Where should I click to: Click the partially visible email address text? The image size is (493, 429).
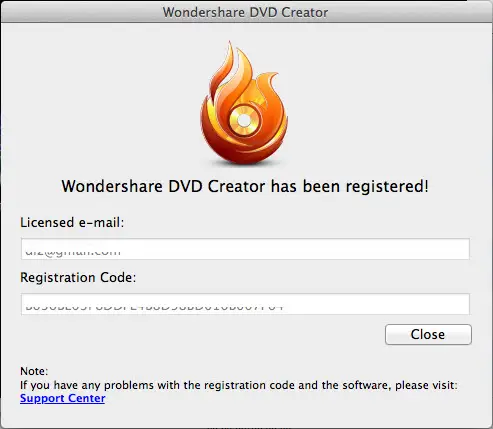[x=73, y=252]
